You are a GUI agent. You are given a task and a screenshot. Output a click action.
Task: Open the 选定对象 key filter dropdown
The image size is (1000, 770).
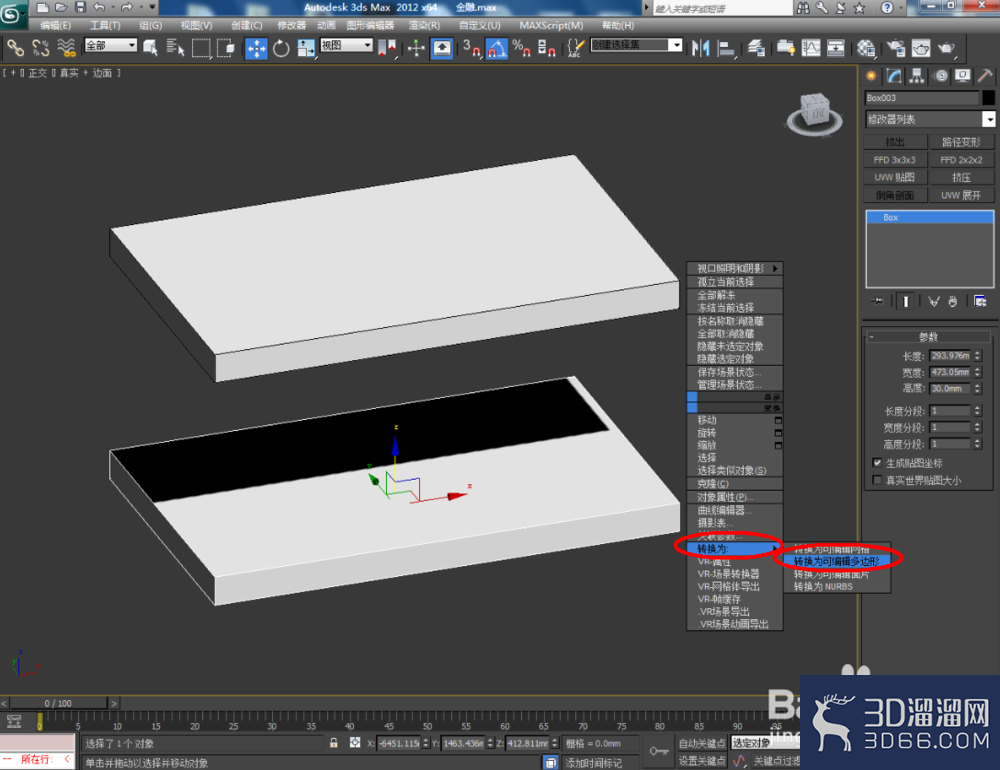click(x=765, y=743)
